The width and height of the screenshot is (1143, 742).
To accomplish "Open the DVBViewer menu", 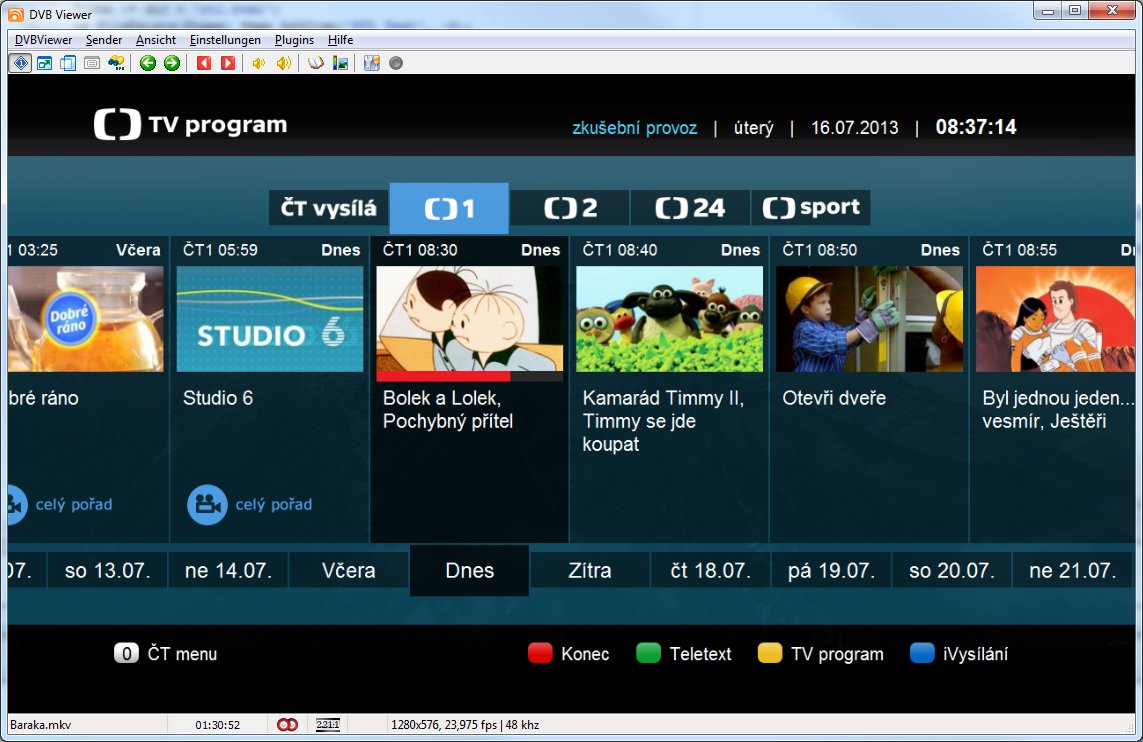I will click(43, 40).
